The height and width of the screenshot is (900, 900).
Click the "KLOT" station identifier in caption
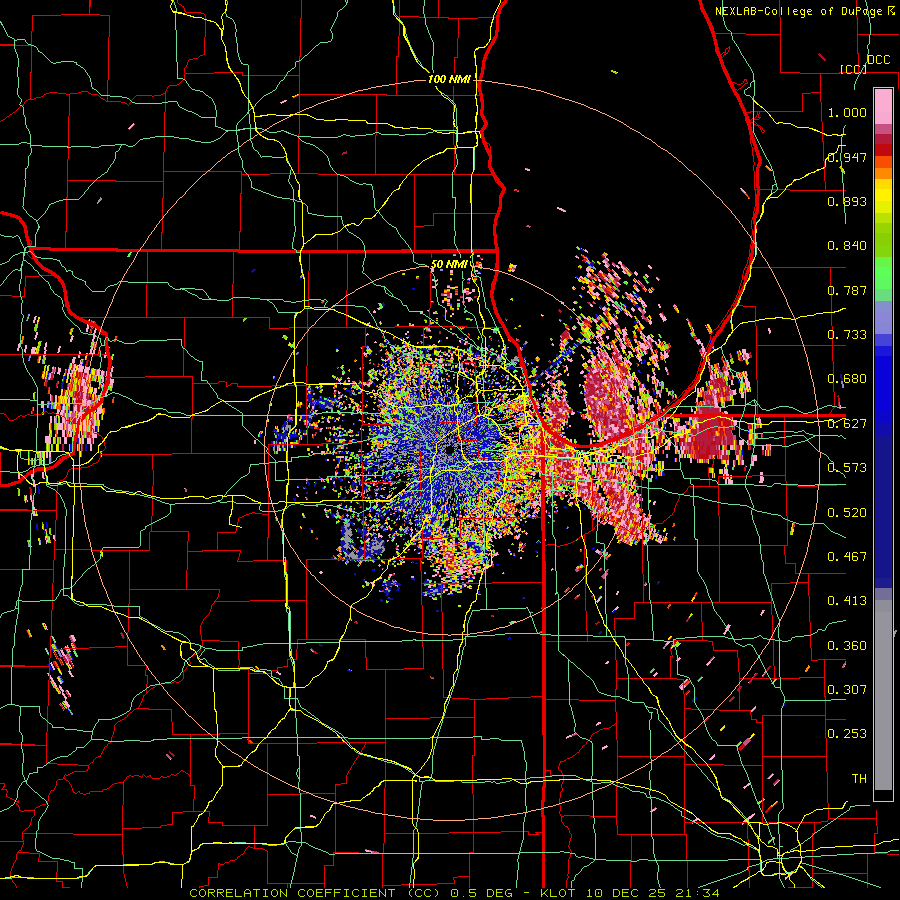(x=557, y=893)
